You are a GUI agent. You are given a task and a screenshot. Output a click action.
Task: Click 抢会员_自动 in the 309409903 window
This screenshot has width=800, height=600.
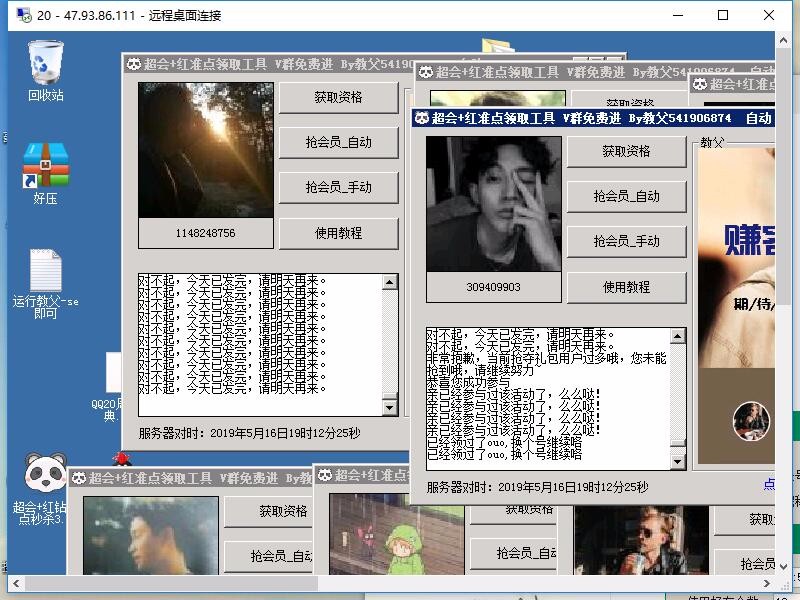tap(626, 196)
